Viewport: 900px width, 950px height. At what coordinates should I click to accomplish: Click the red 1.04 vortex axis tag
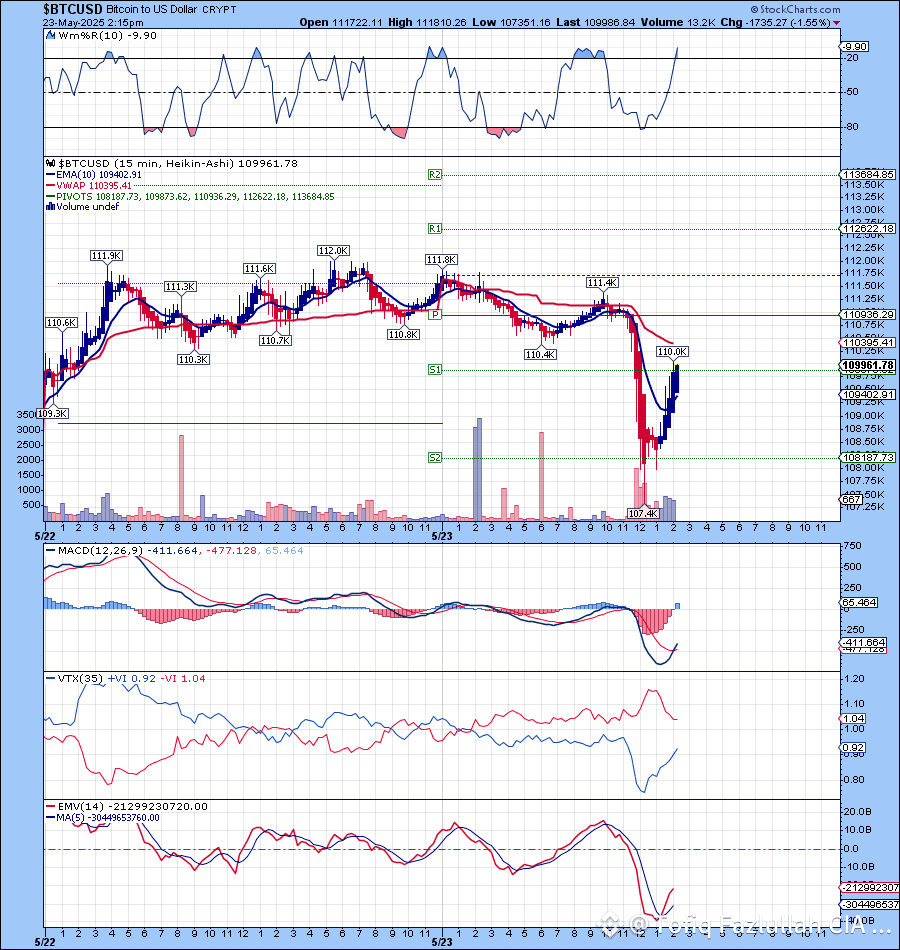854,719
